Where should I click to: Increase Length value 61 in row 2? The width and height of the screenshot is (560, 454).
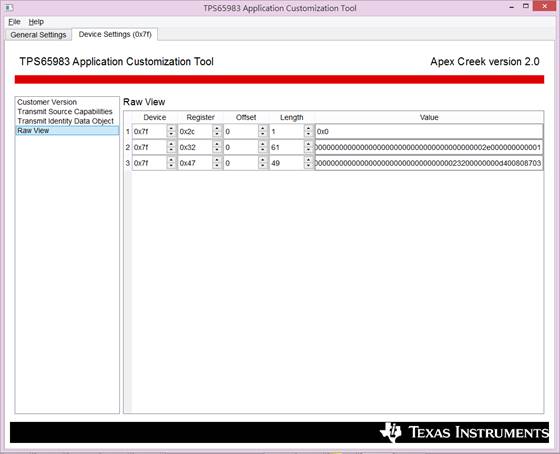[309, 144]
